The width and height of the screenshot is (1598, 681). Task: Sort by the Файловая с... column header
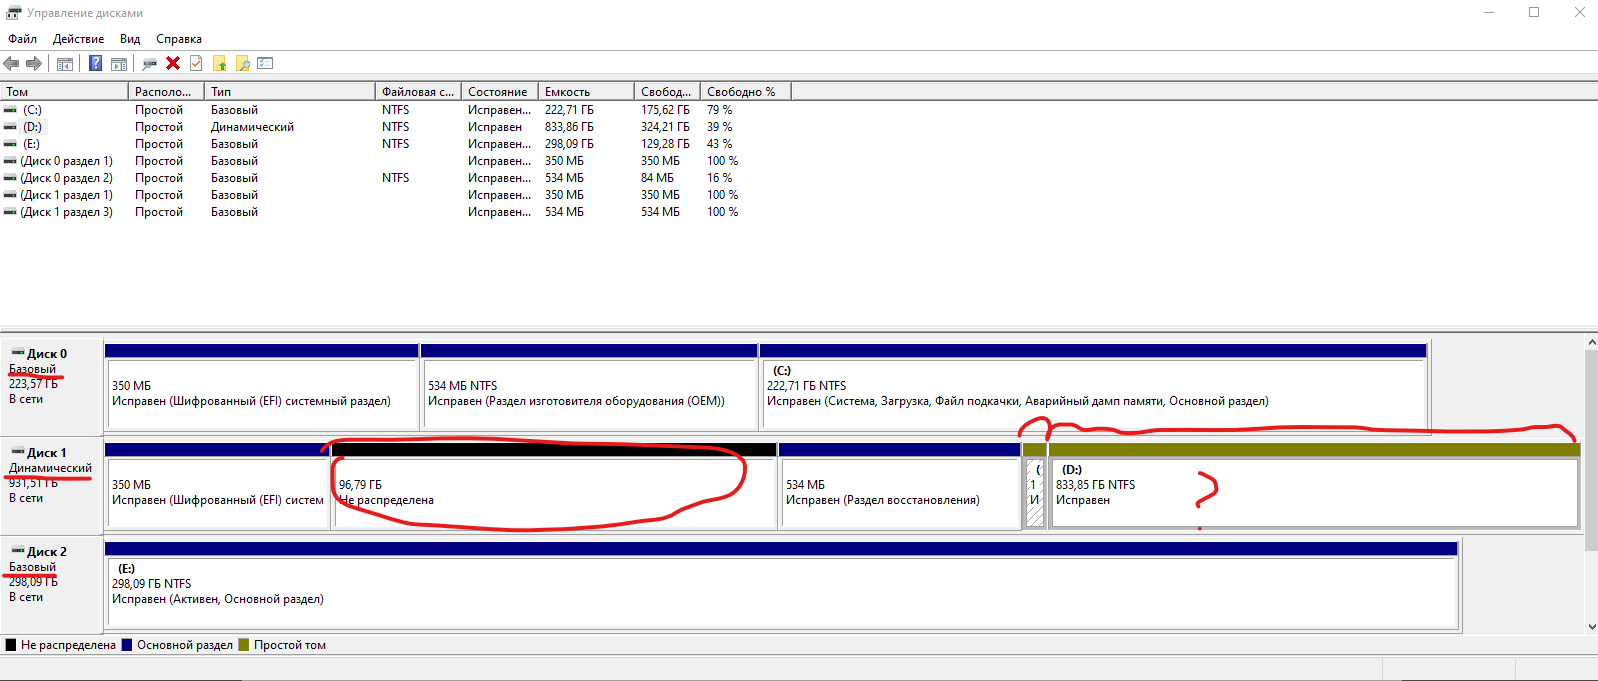point(418,91)
